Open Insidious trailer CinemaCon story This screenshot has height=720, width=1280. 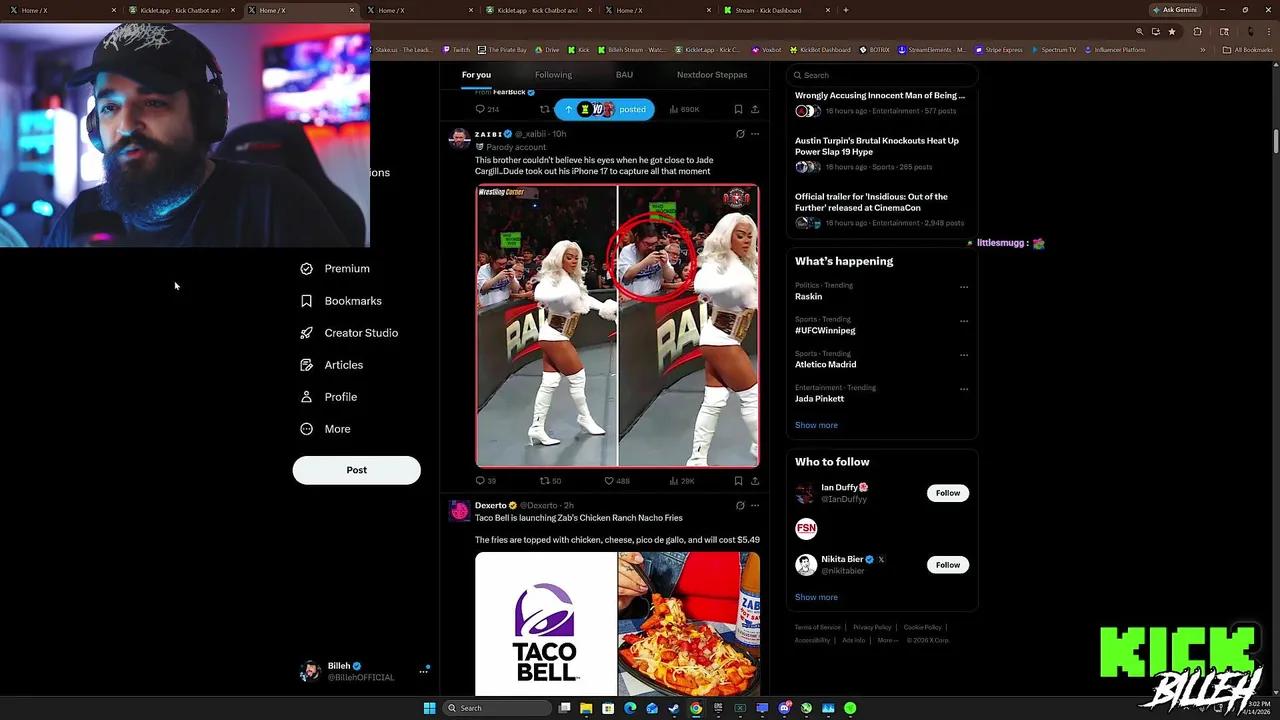click(x=871, y=202)
